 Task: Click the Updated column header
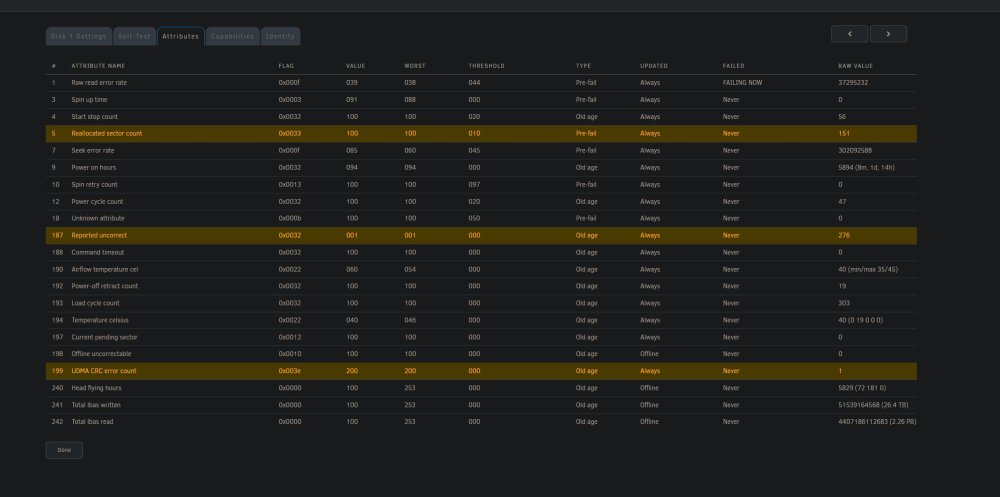click(654, 66)
